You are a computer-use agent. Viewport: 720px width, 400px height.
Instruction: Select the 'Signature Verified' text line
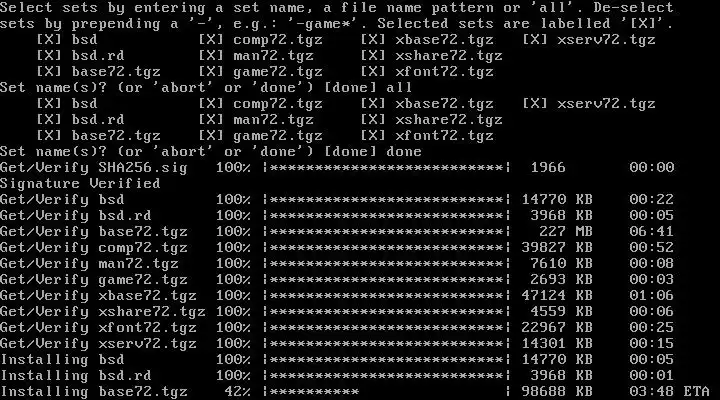[x=80, y=183]
